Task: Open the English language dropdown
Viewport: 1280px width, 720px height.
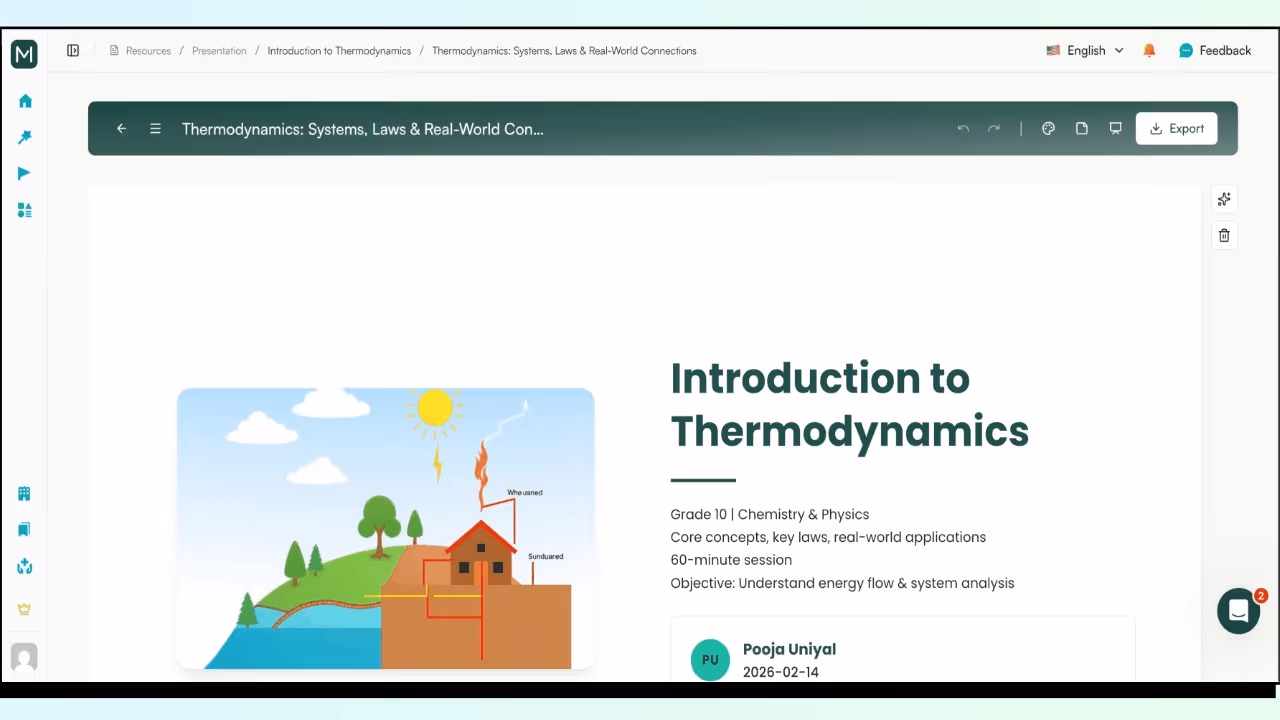Action: coord(1086,50)
